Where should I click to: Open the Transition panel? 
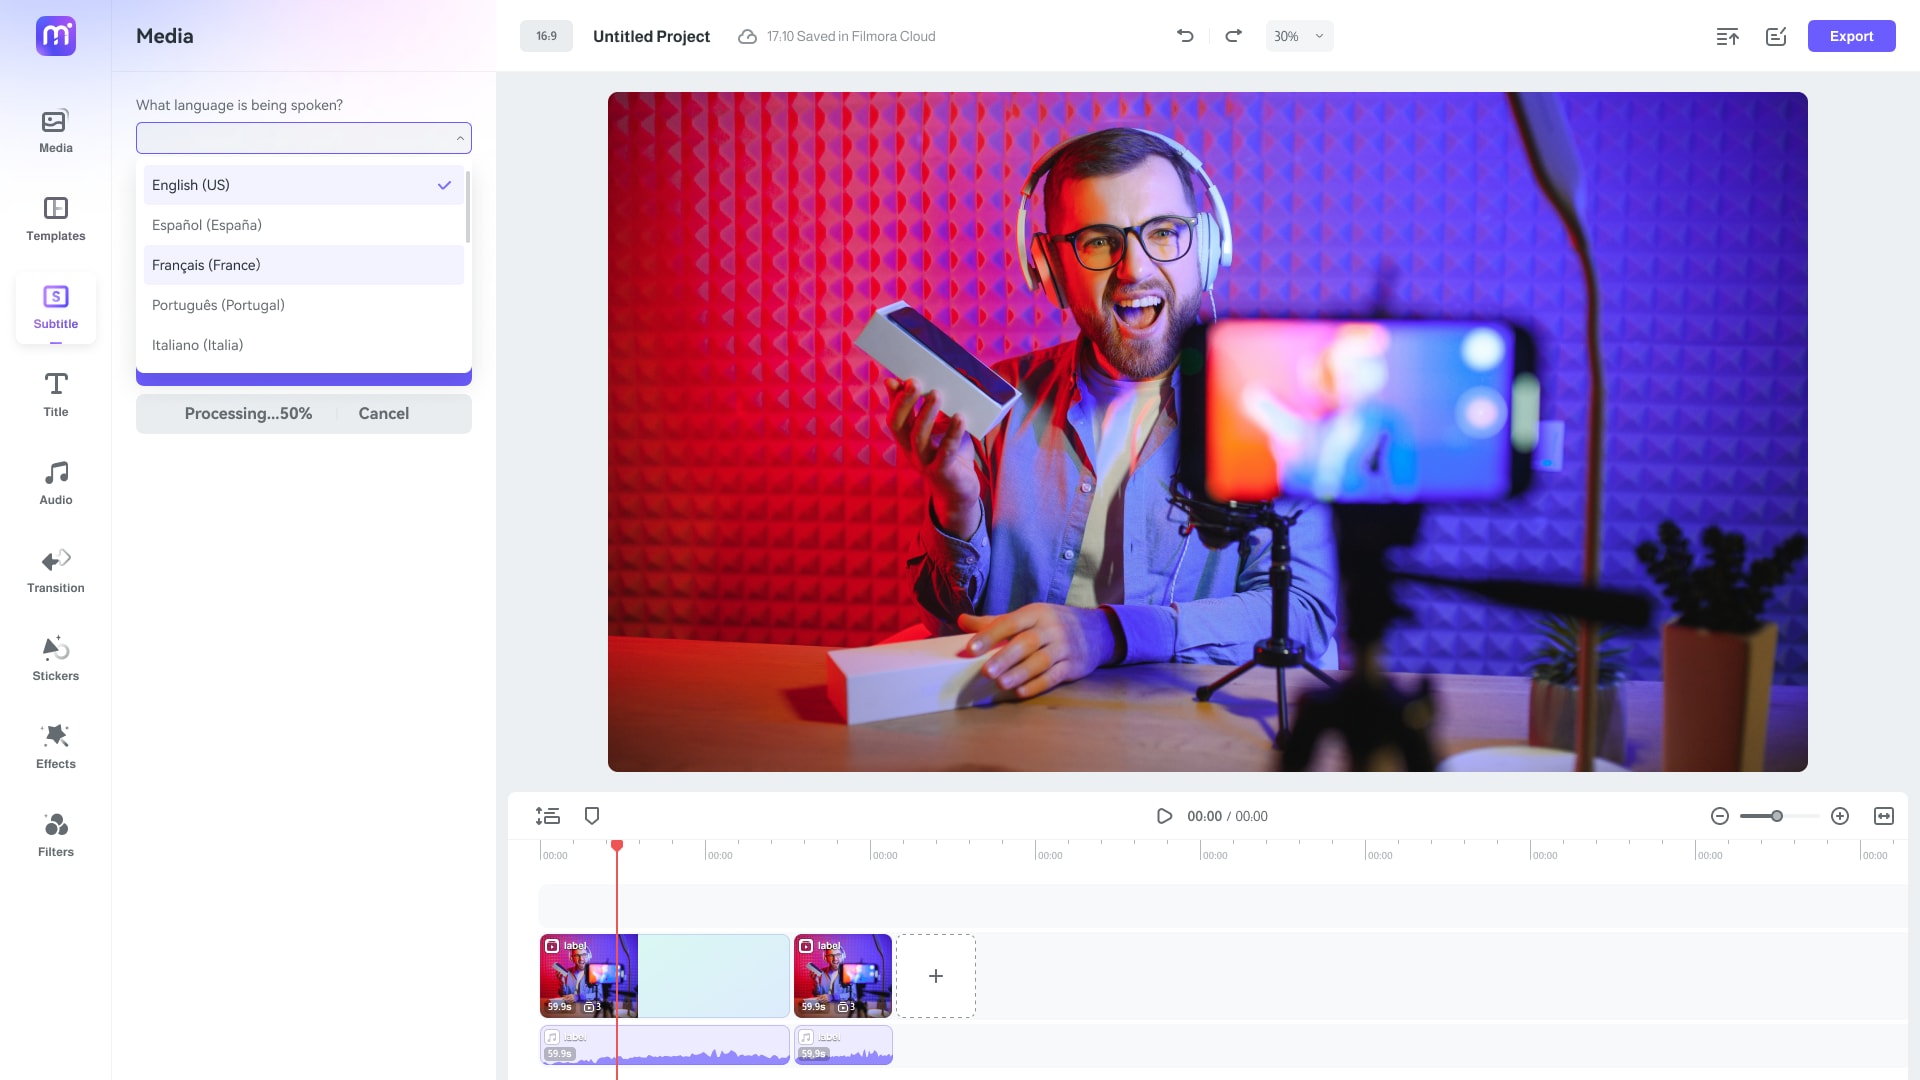[x=55, y=570]
